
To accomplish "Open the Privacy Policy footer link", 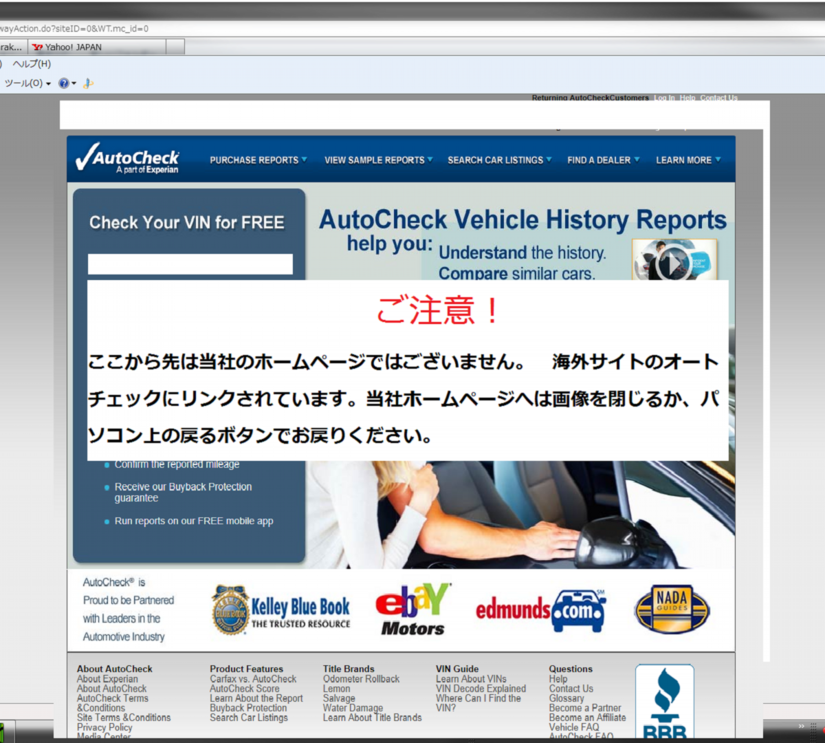I will pyautogui.click(x=105, y=727).
